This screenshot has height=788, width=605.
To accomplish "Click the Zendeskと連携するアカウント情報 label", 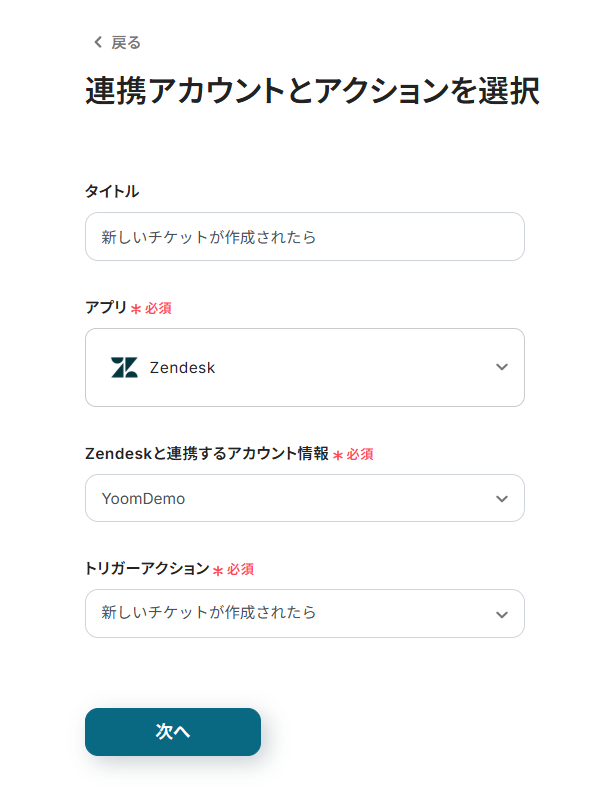I will tap(207, 454).
